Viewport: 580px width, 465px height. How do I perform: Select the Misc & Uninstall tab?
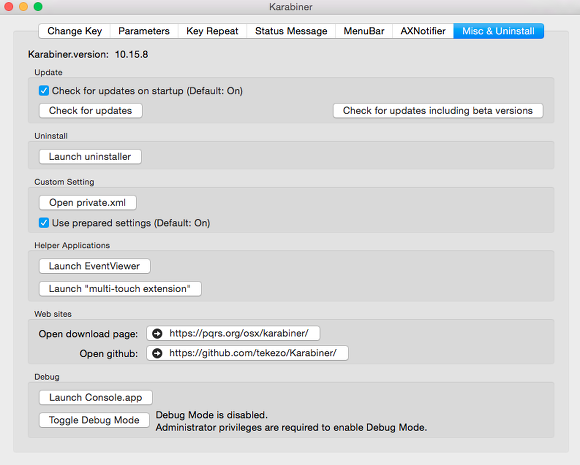(498, 31)
